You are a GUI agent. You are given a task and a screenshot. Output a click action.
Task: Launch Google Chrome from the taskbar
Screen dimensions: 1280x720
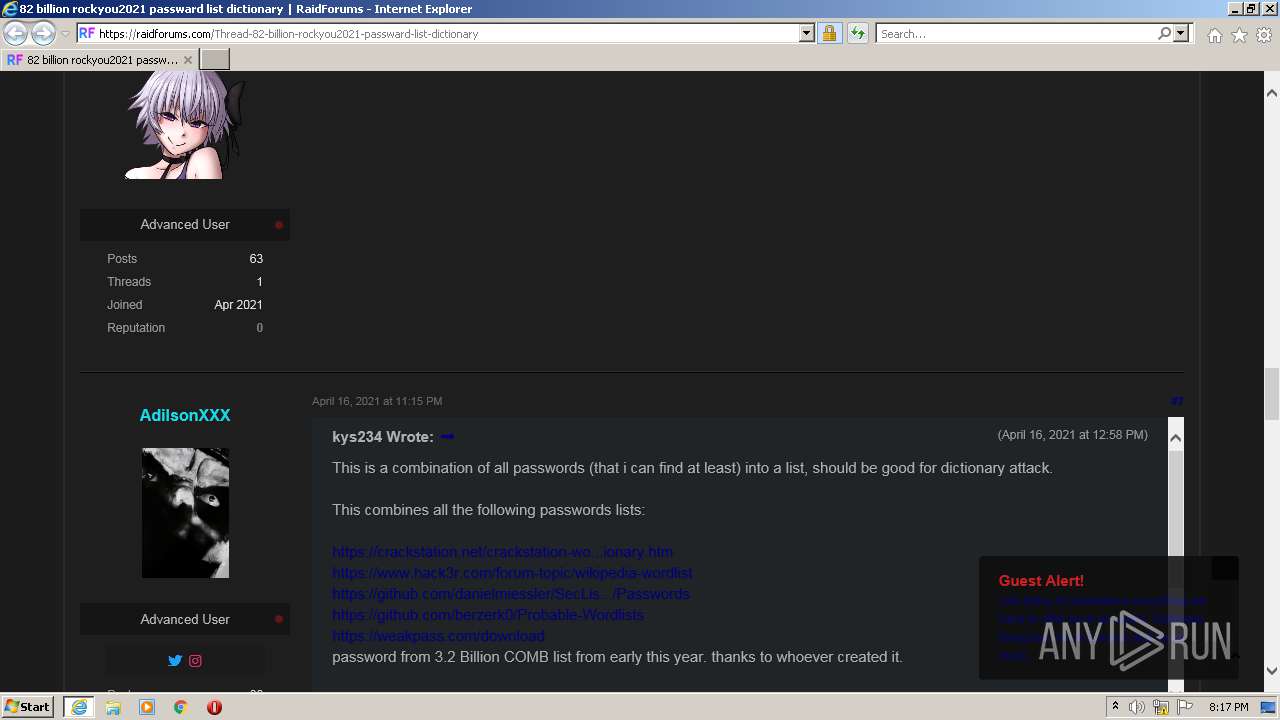point(181,707)
